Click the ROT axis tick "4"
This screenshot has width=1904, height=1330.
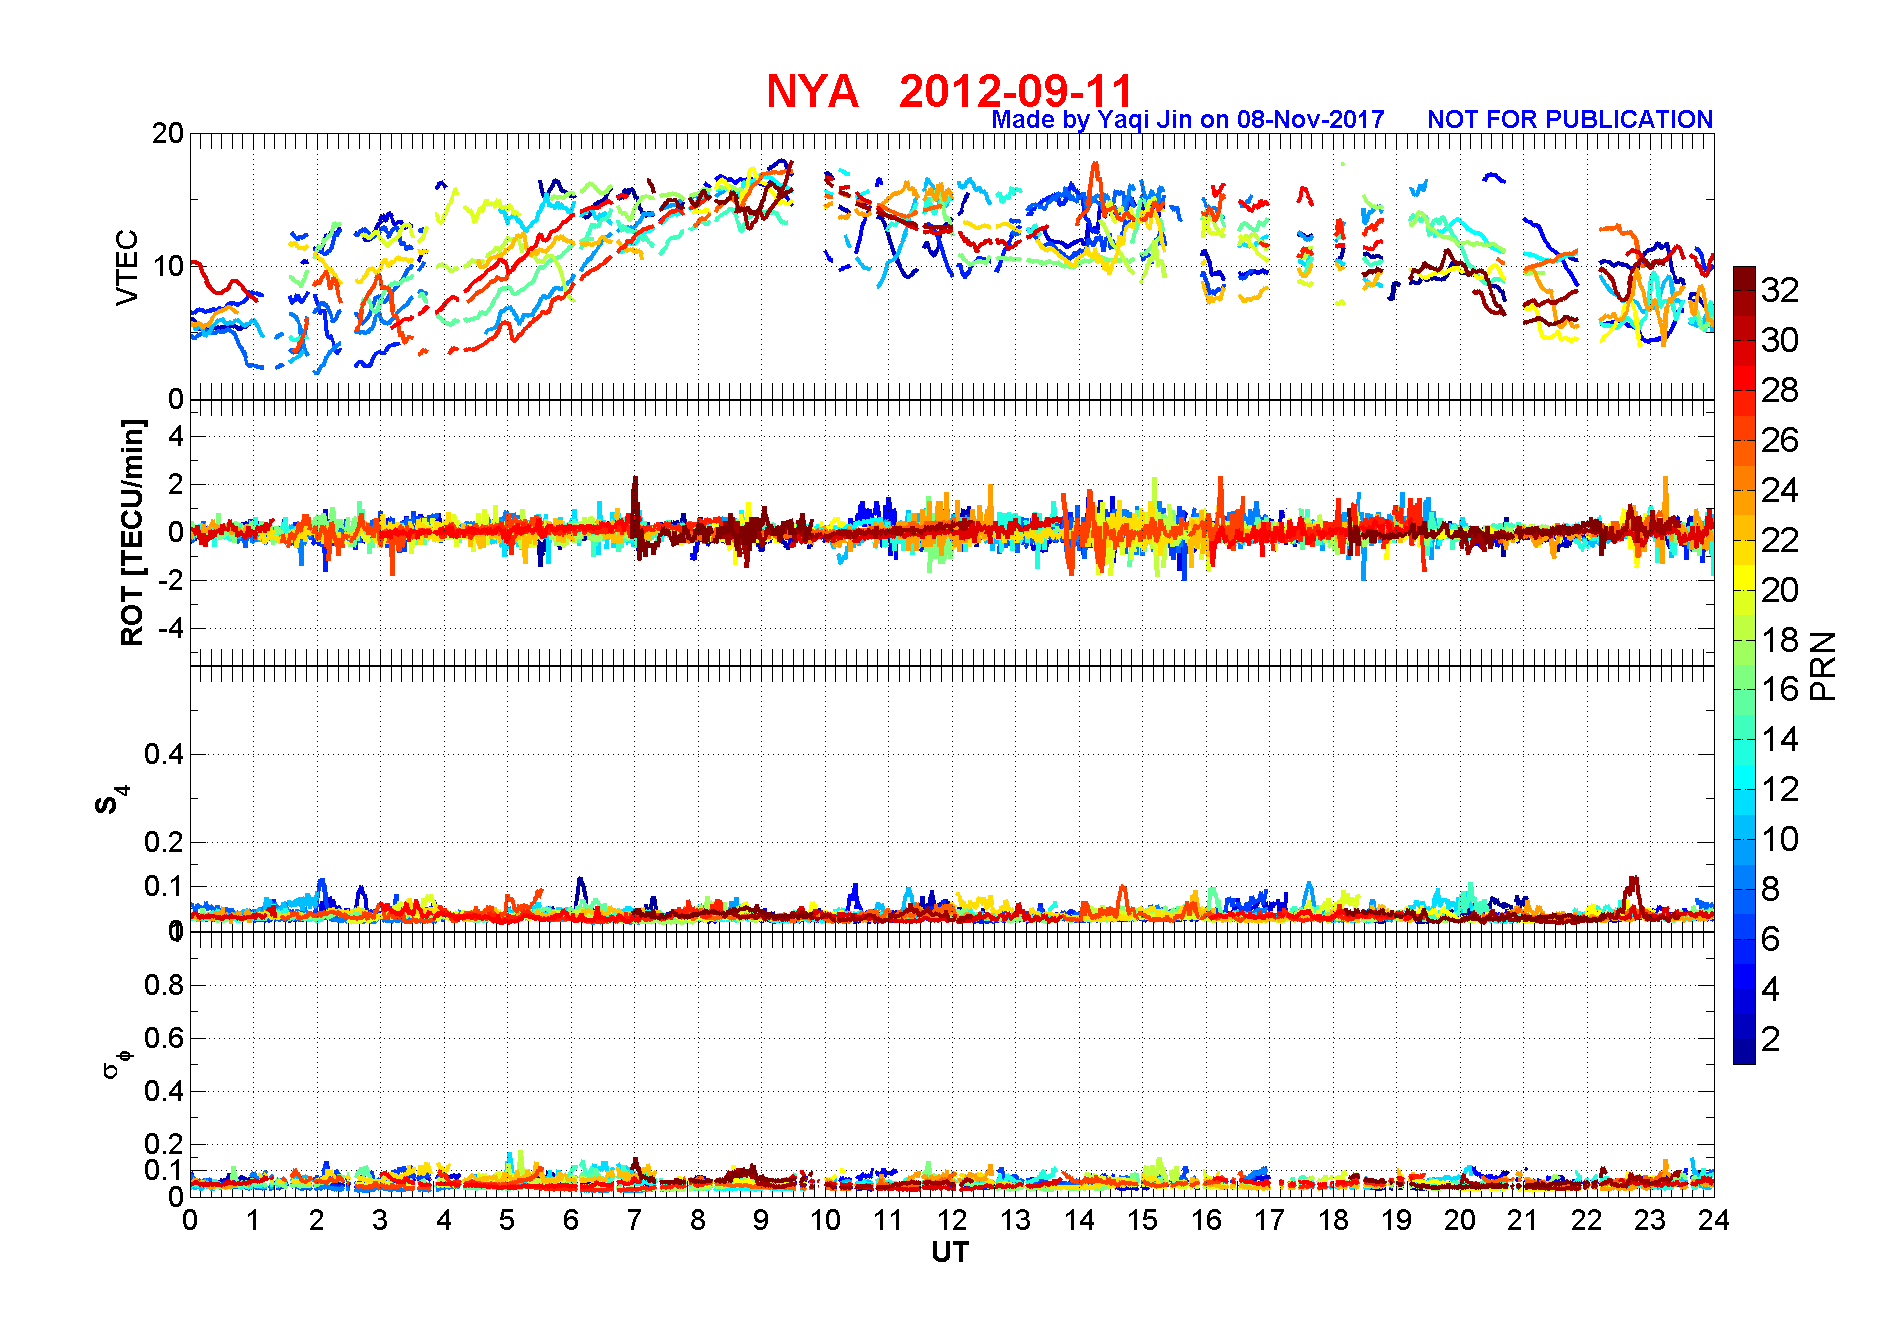click(x=176, y=436)
